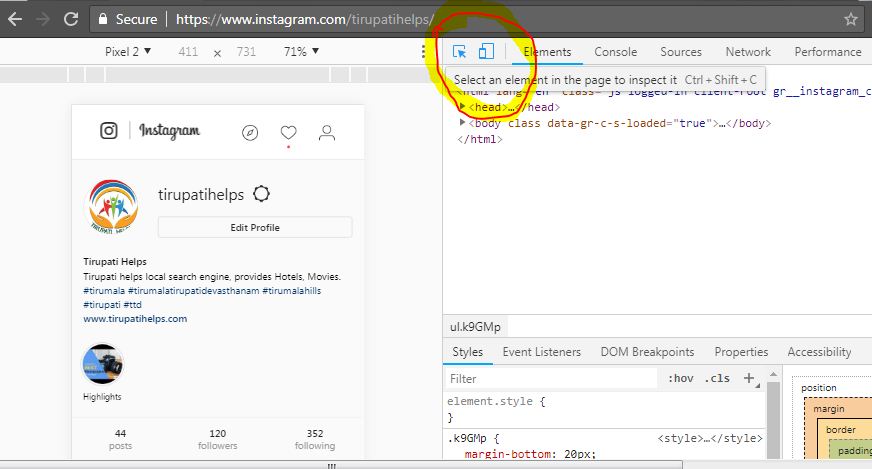
Task: Click the browser back arrow
Action: coord(15,19)
